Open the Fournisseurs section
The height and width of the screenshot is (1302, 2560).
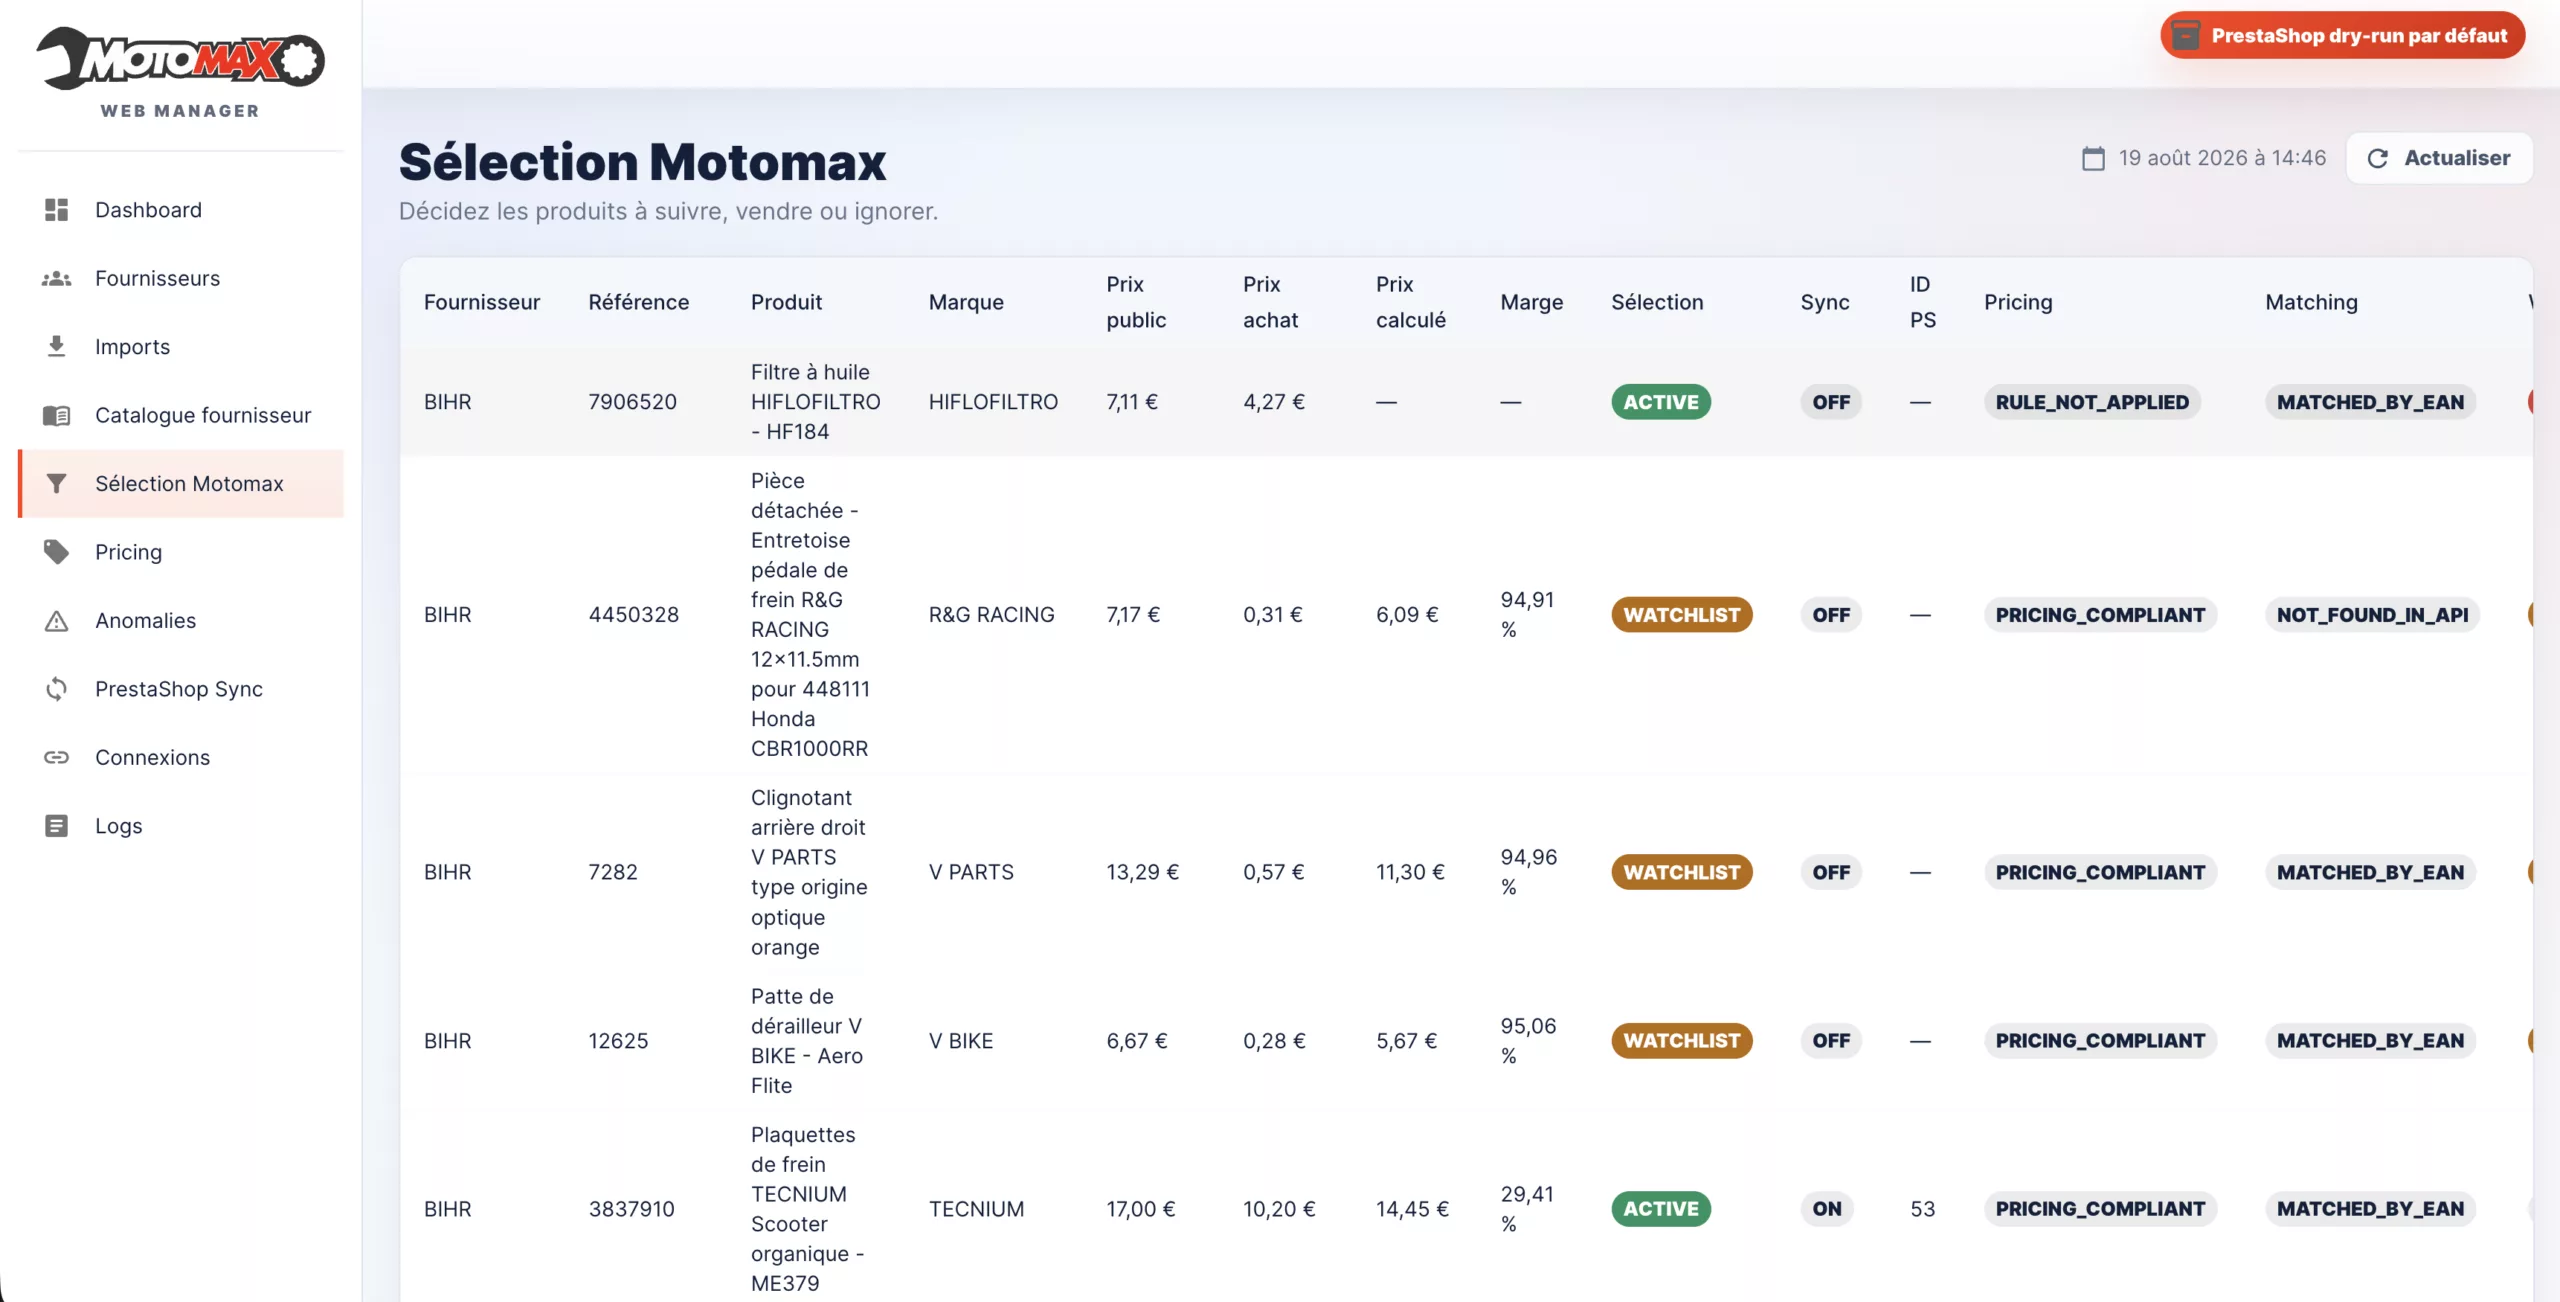coord(181,279)
